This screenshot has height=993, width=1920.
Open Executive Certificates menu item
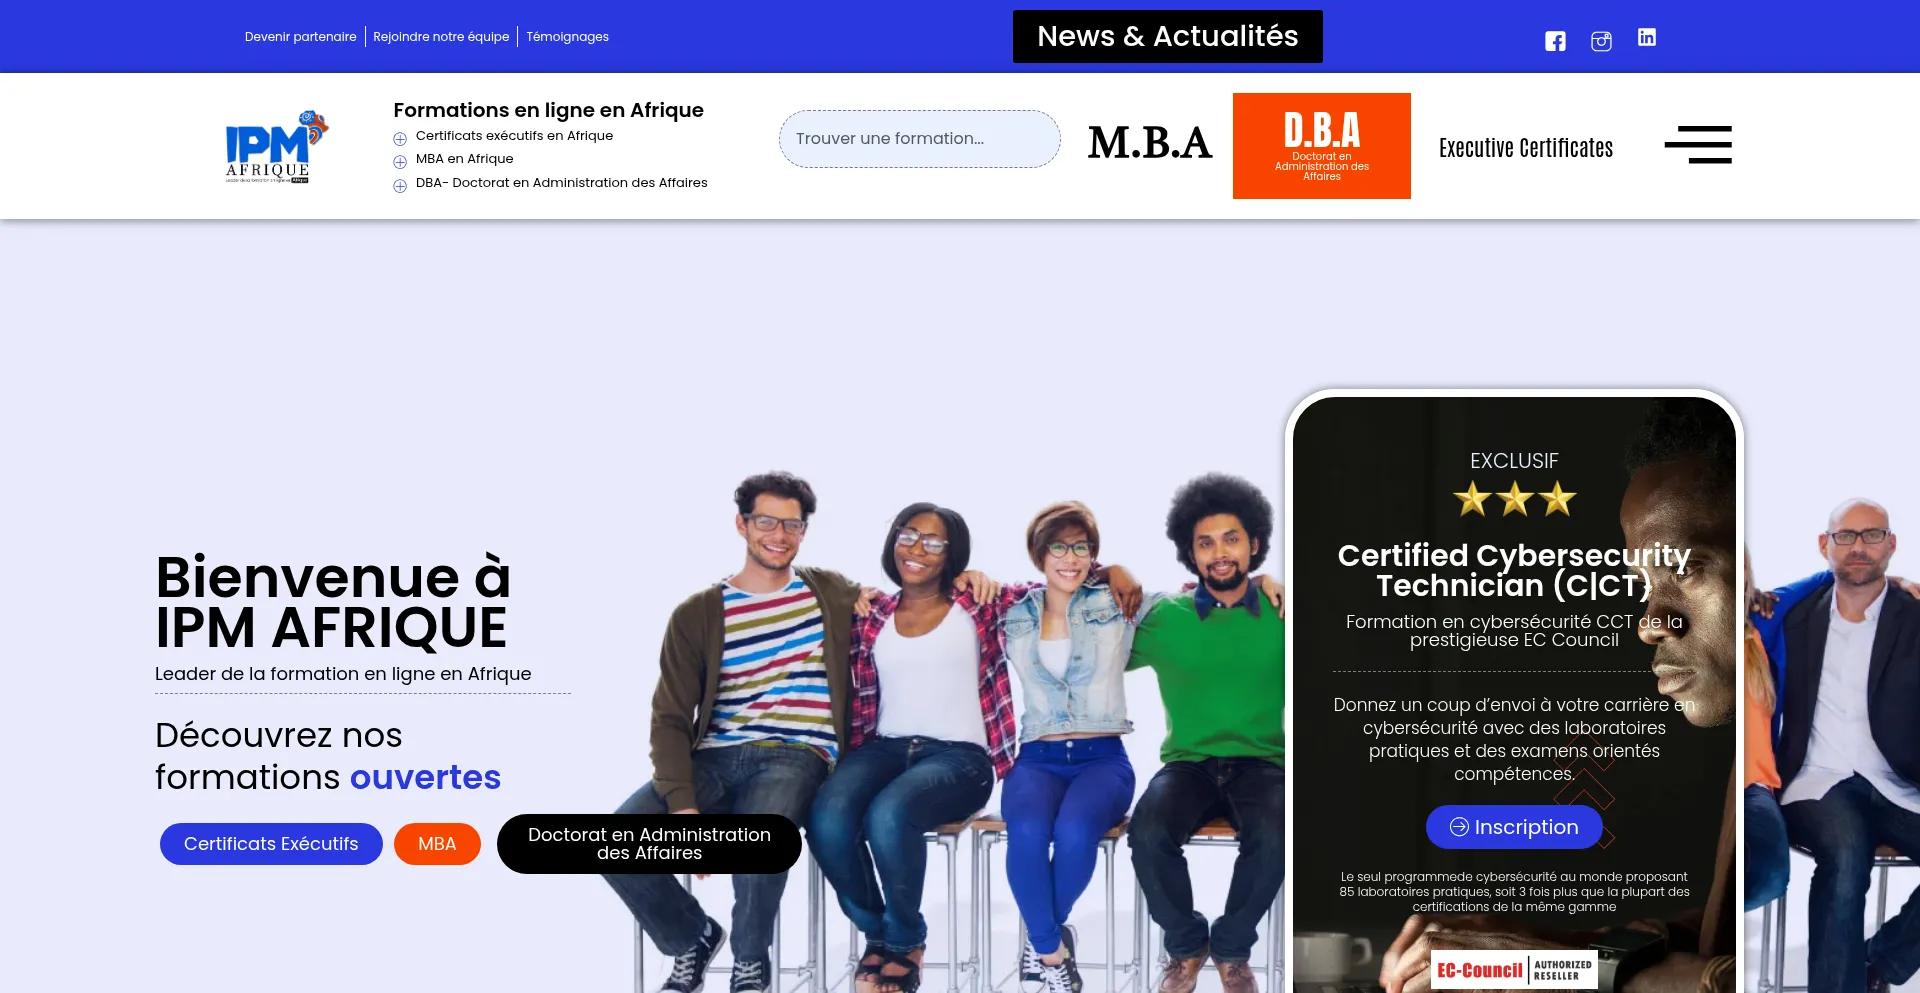click(x=1526, y=148)
